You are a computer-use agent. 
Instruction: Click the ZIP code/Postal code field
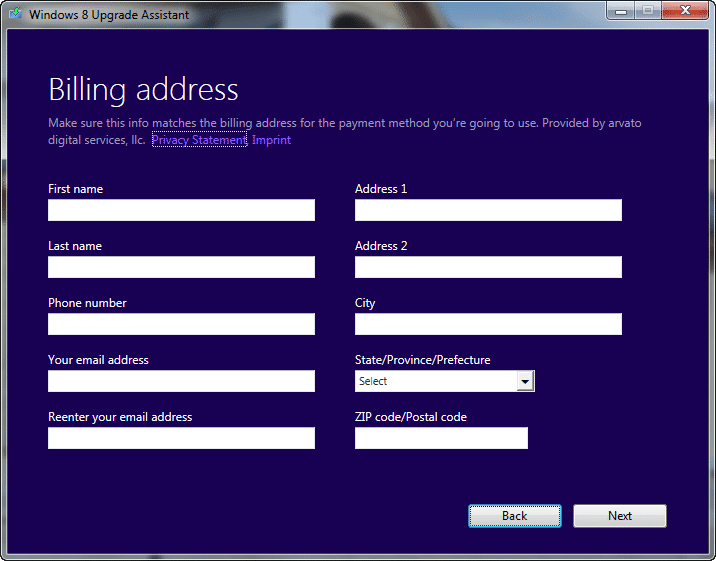[441, 438]
